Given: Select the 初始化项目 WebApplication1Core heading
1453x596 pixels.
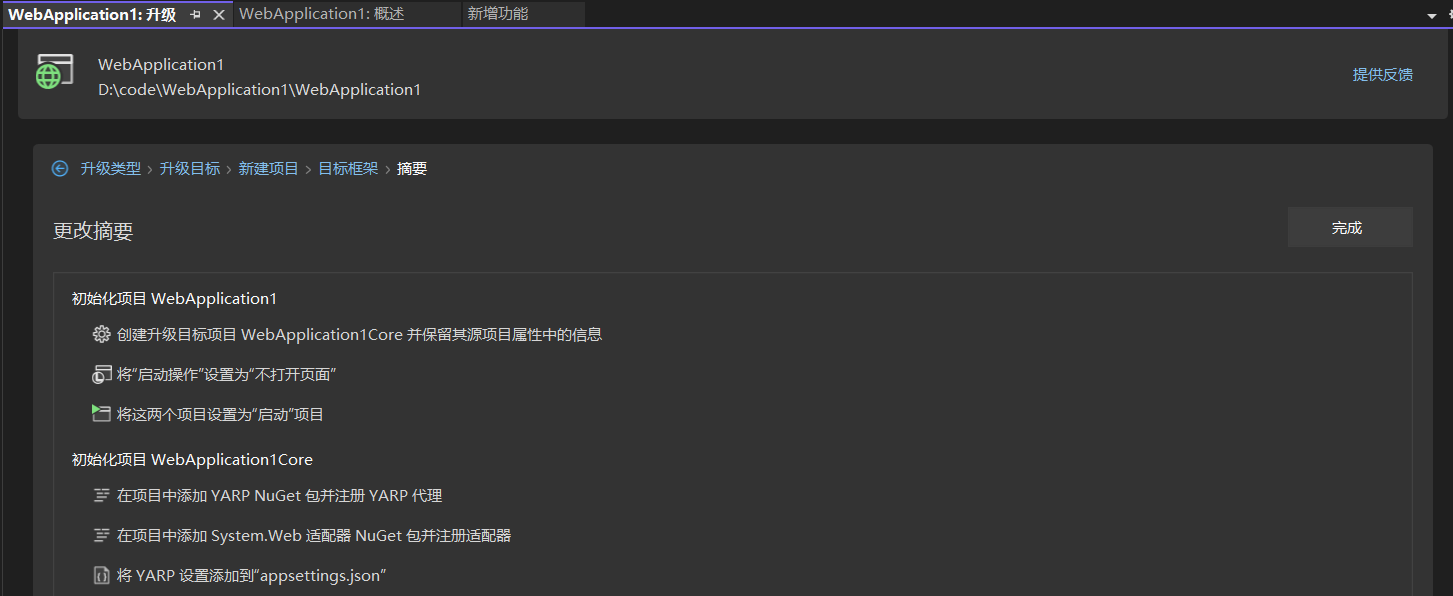Looking at the screenshot, I should click(x=192, y=460).
